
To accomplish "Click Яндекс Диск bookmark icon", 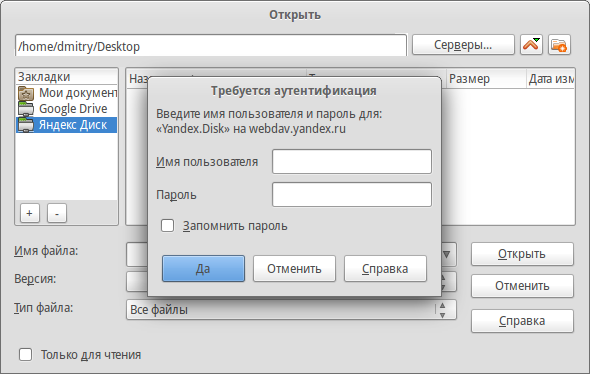I will click(26, 125).
